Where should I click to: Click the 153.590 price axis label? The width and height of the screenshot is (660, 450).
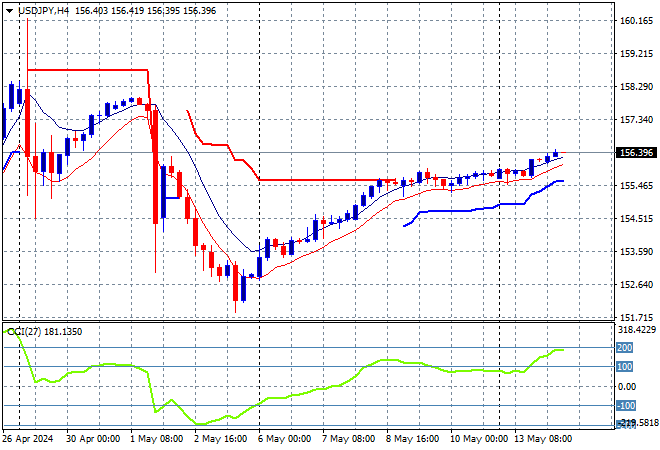pos(637,252)
